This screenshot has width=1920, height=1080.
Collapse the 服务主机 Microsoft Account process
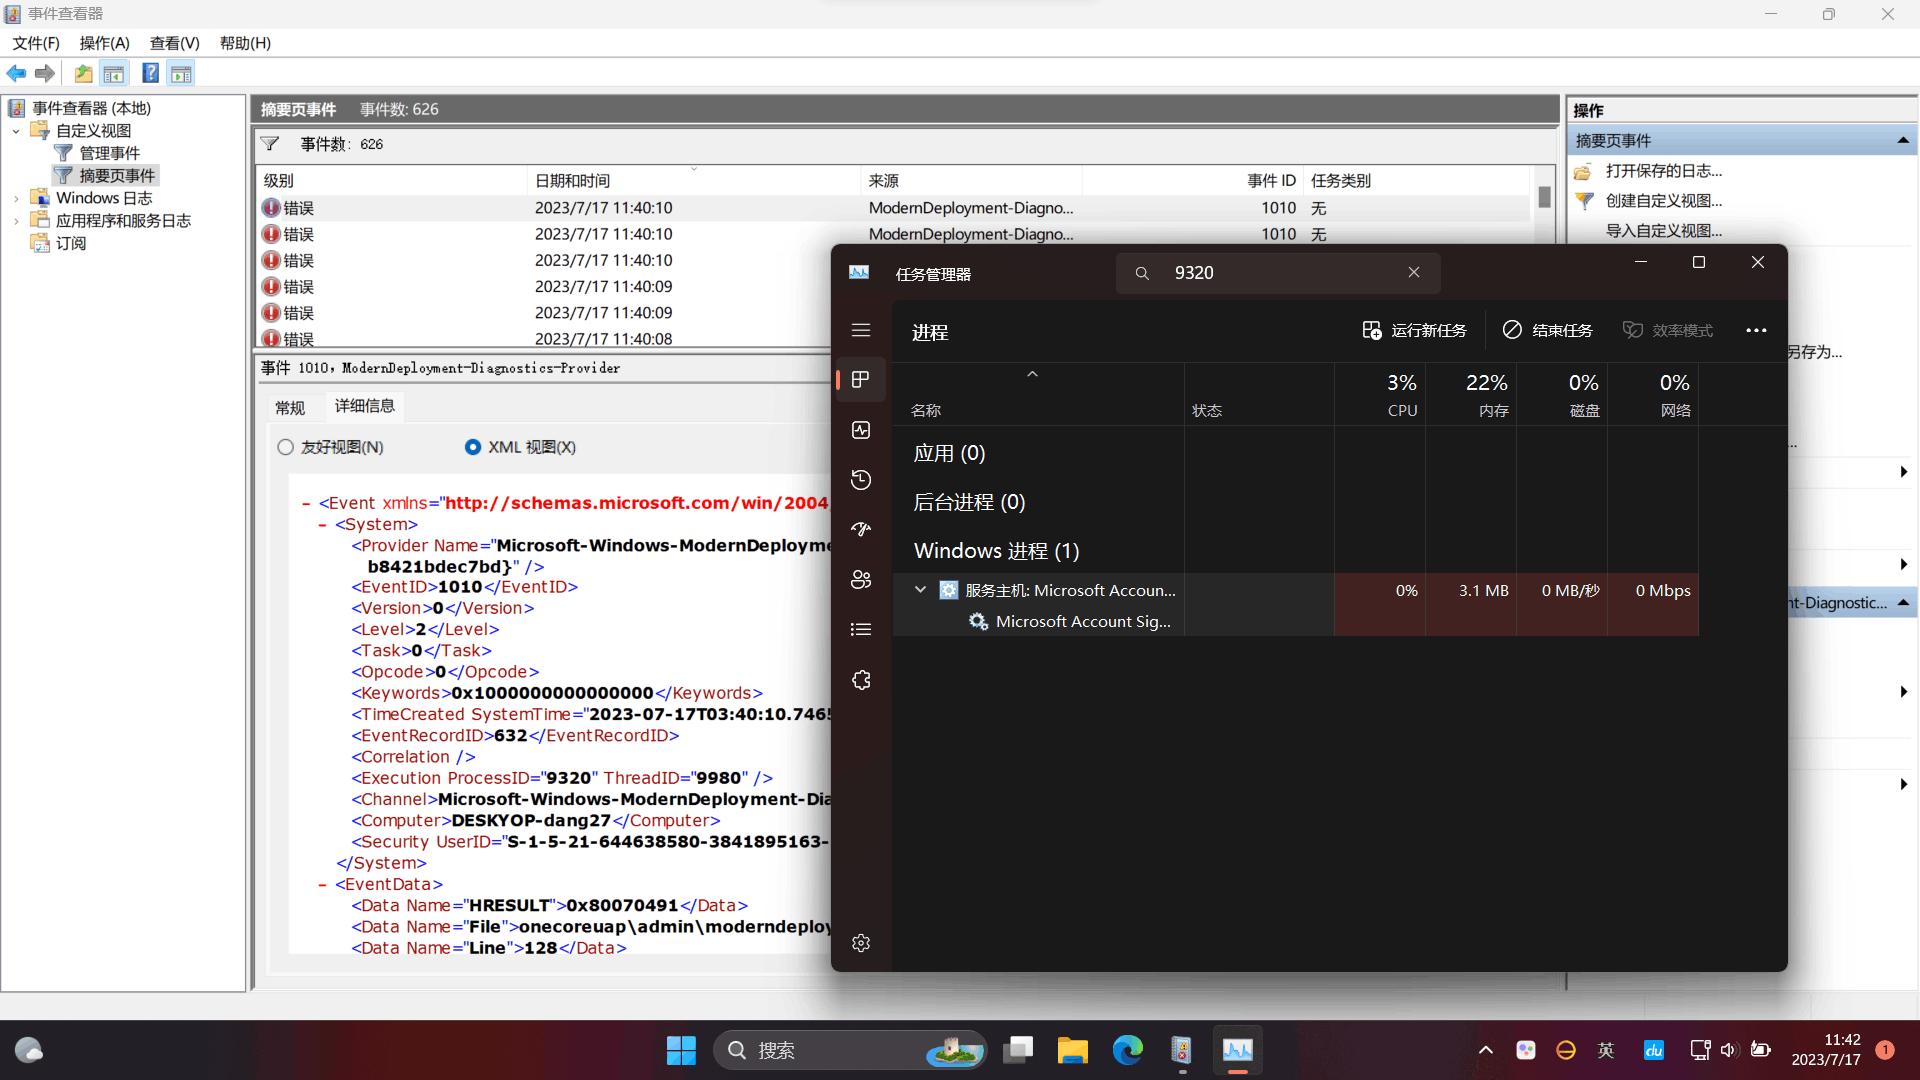tap(920, 590)
